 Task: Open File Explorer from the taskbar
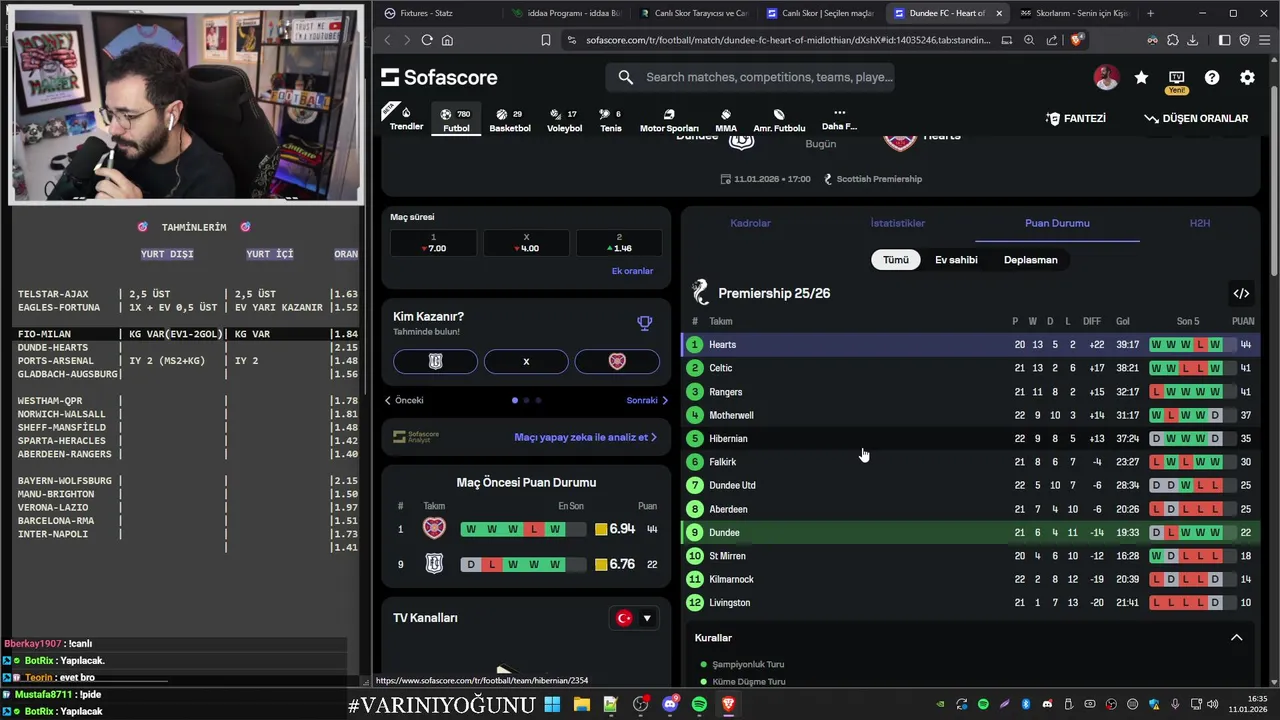point(581,704)
